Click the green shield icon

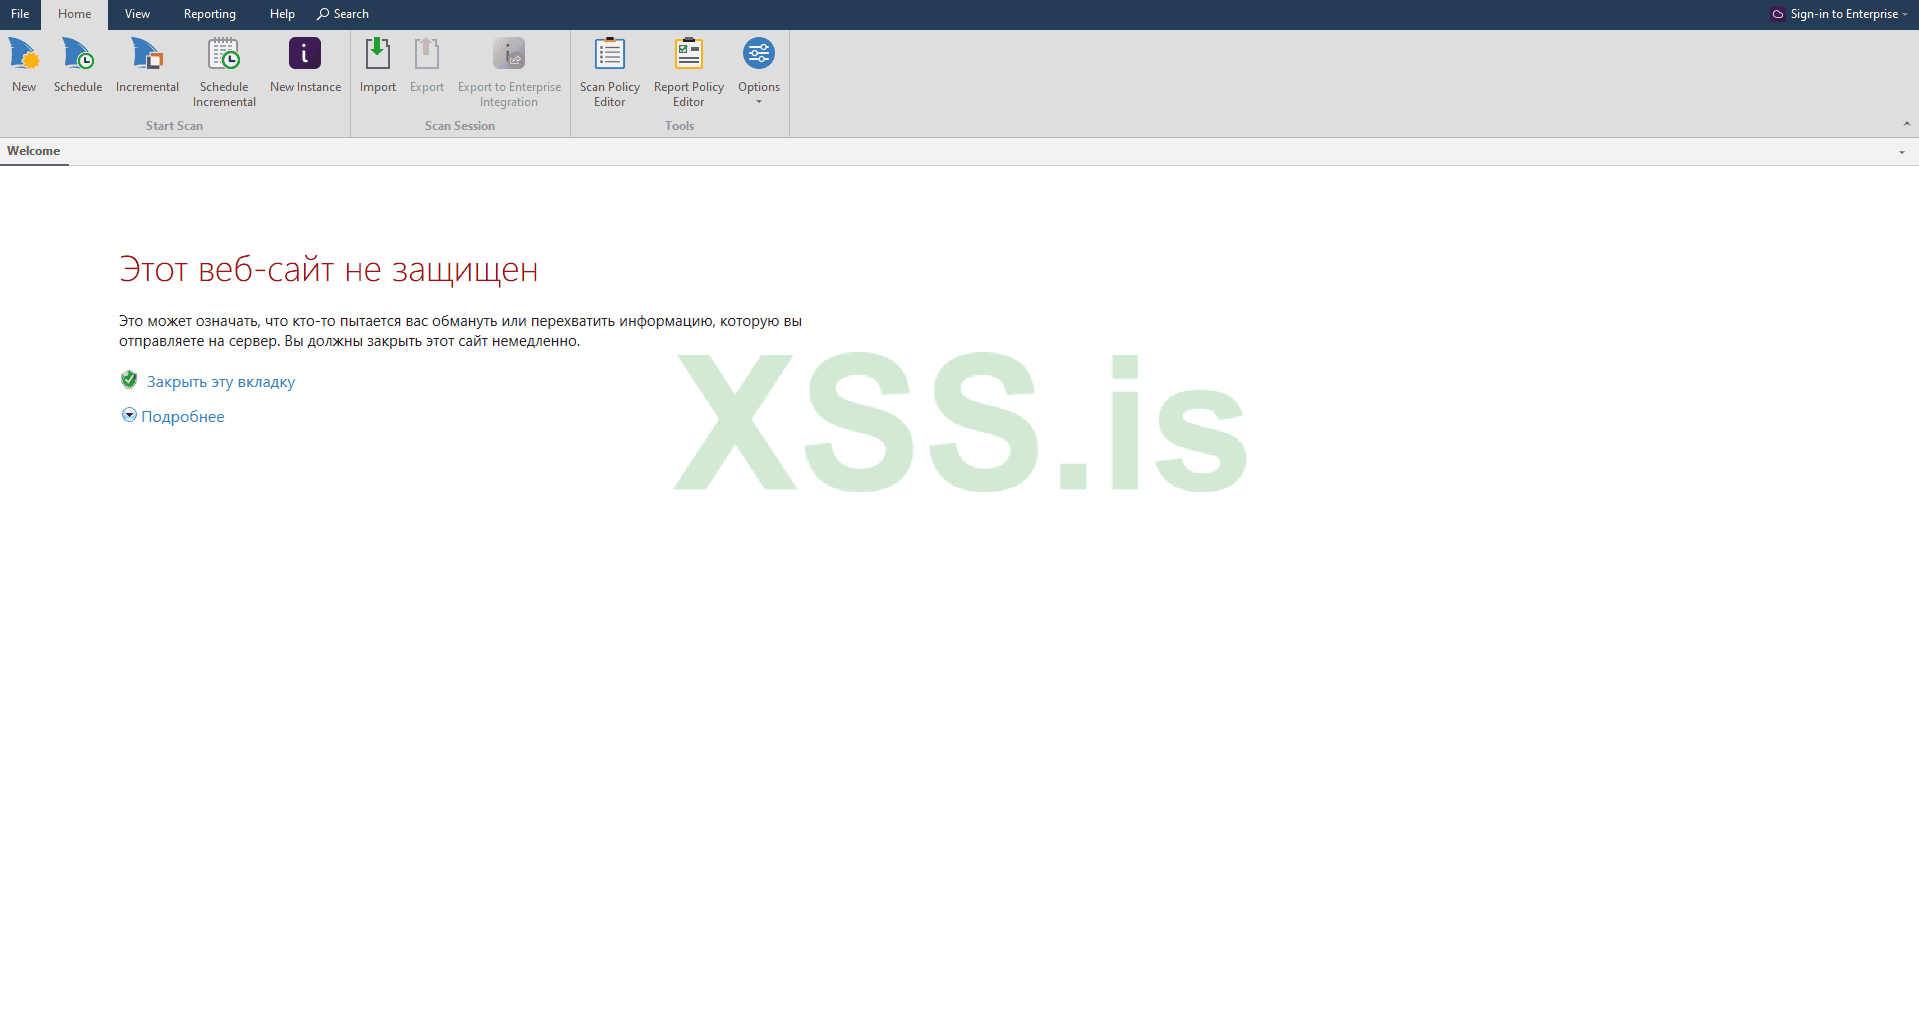tap(129, 380)
